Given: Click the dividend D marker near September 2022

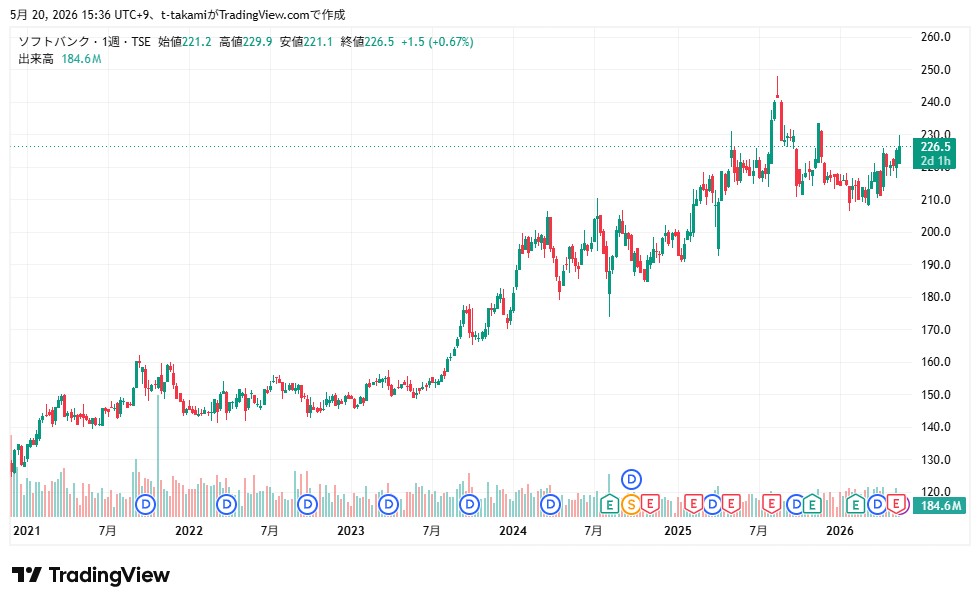Looking at the screenshot, I should 307,504.
